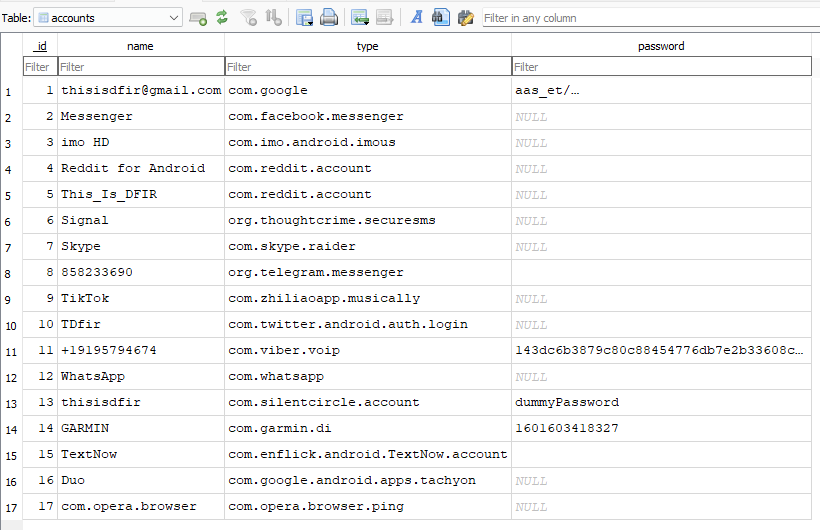Select the com.enflick.android.TextNow.account cell
Image resolution: width=820 pixels, height=530 pixels.
coord(368,455)
